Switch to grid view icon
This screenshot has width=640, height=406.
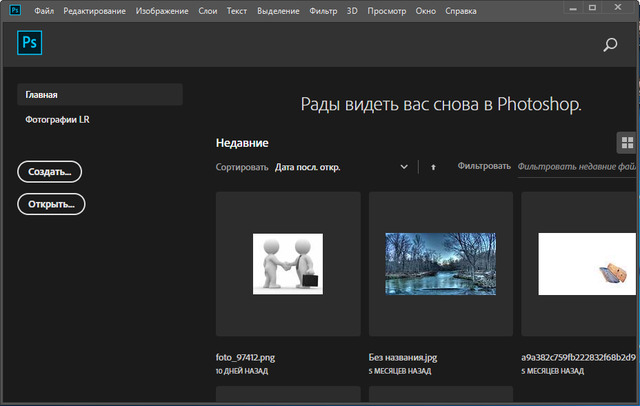[x=627, y=142]
